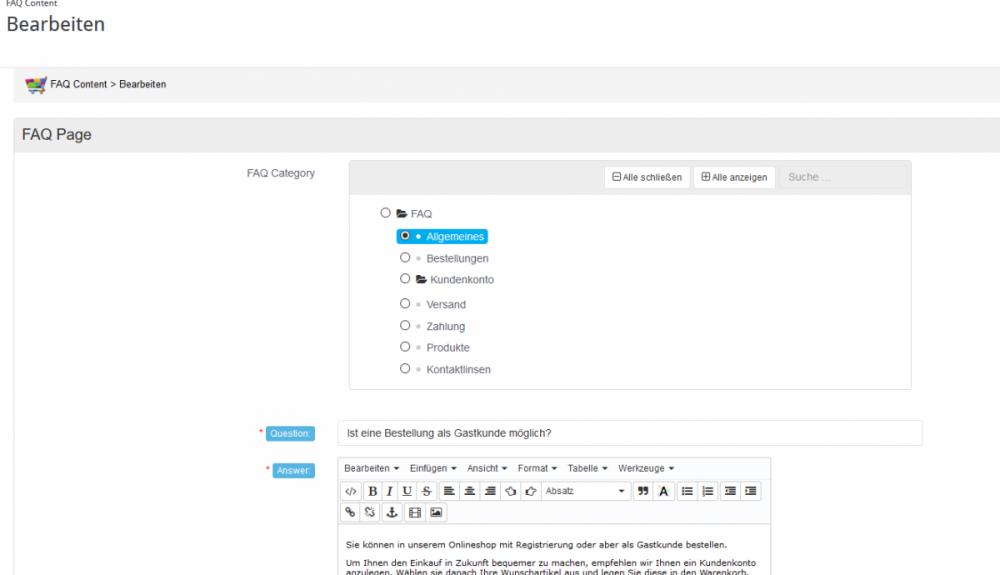Toggle bold formatting in the answer editor

(372, 491)
